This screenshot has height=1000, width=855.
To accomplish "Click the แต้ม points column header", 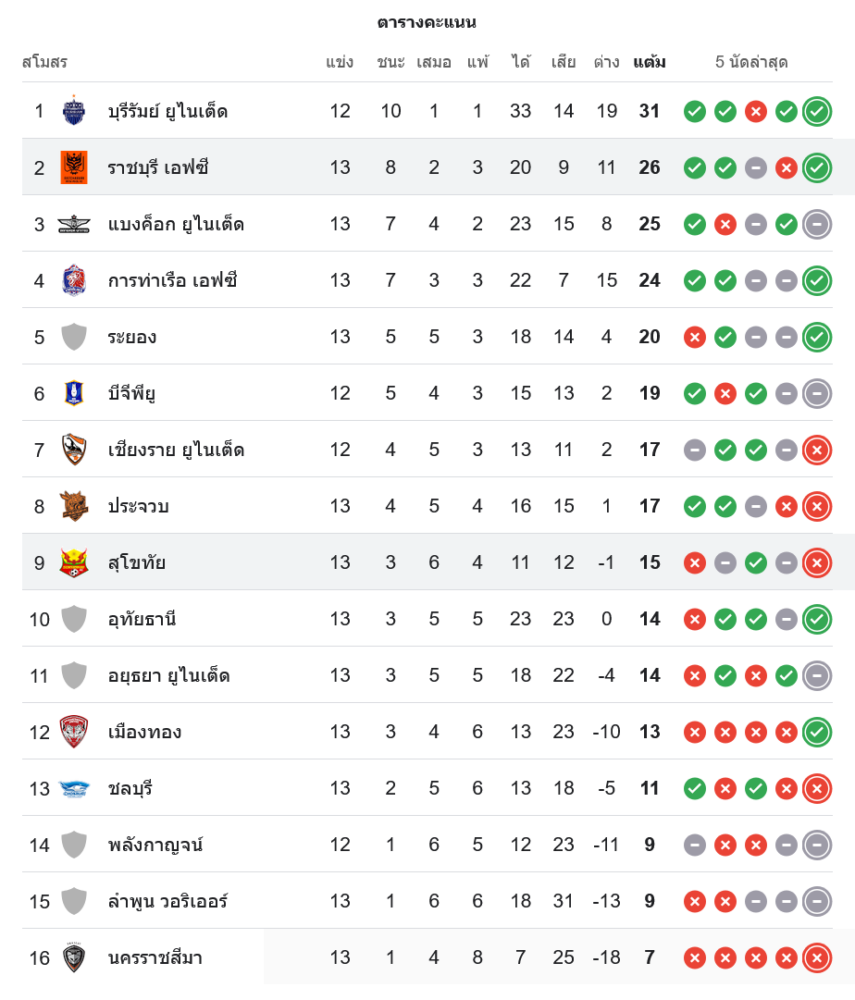I will (649, 62).
